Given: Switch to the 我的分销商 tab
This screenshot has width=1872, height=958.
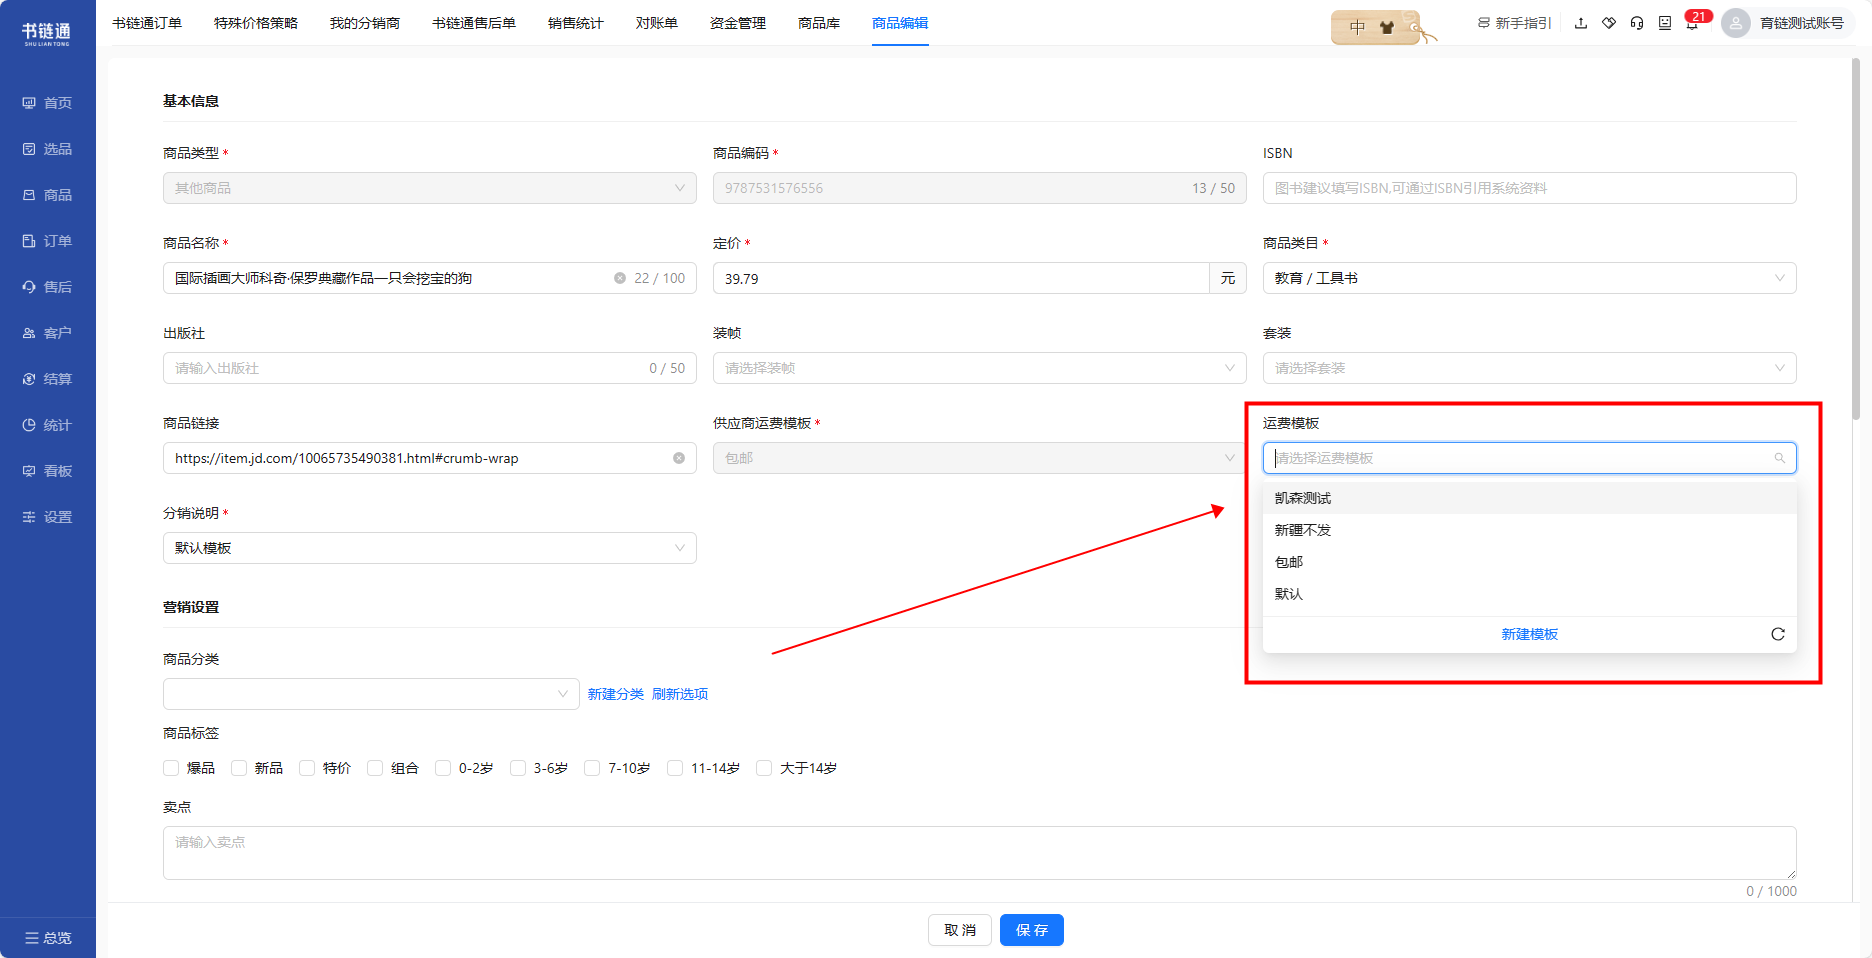Looking at the screenshot, I should point(365,23).
